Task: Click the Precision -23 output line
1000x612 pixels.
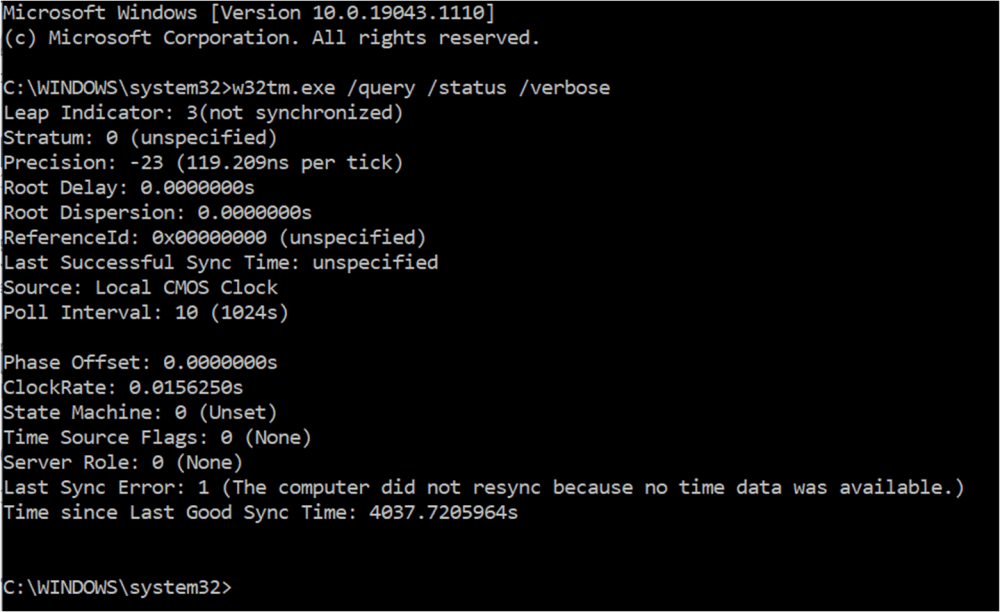Action: pos(203,163)
